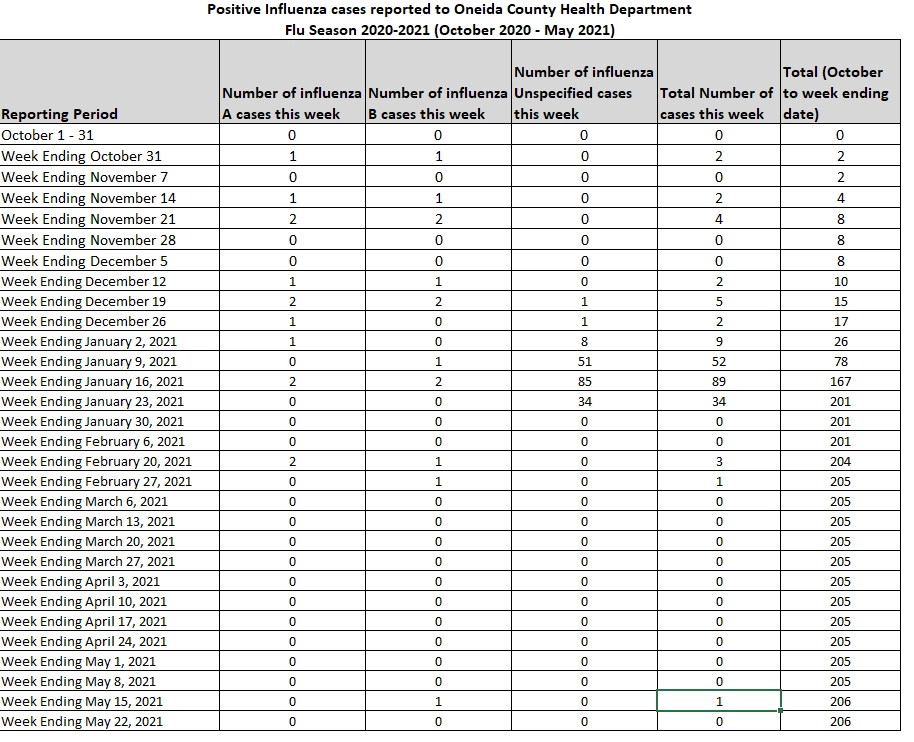
Task: Click the cumulative total 26 for January 2
Action: (x=841, y=341)
